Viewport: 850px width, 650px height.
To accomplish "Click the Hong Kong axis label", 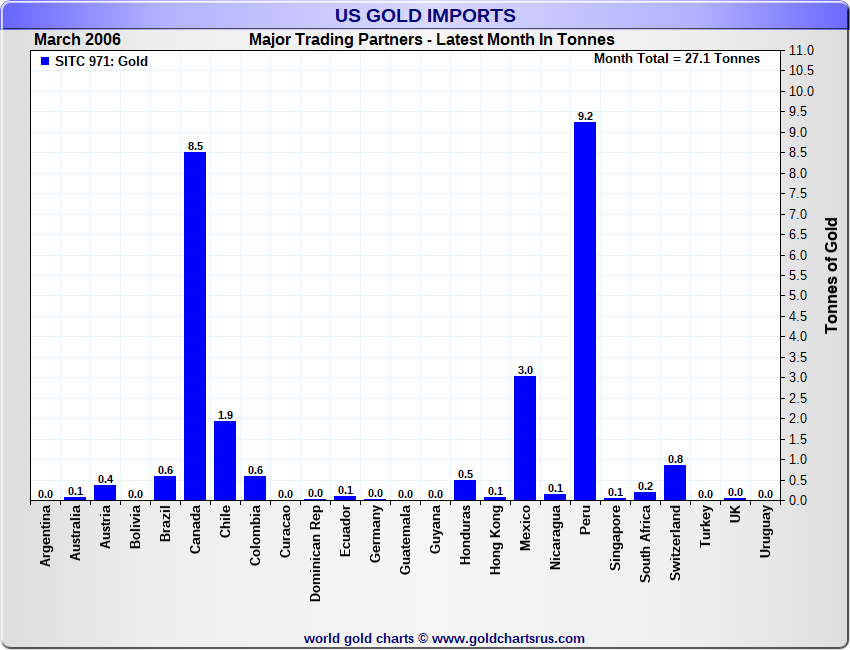I will [x=495, y=540].
